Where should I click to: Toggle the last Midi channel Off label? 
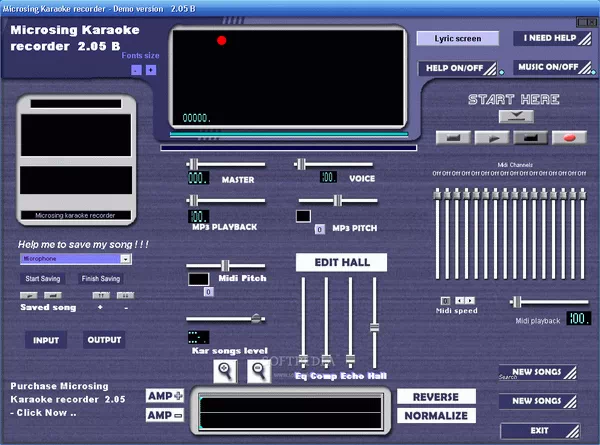pyautogui.click(x=582, y=173)
